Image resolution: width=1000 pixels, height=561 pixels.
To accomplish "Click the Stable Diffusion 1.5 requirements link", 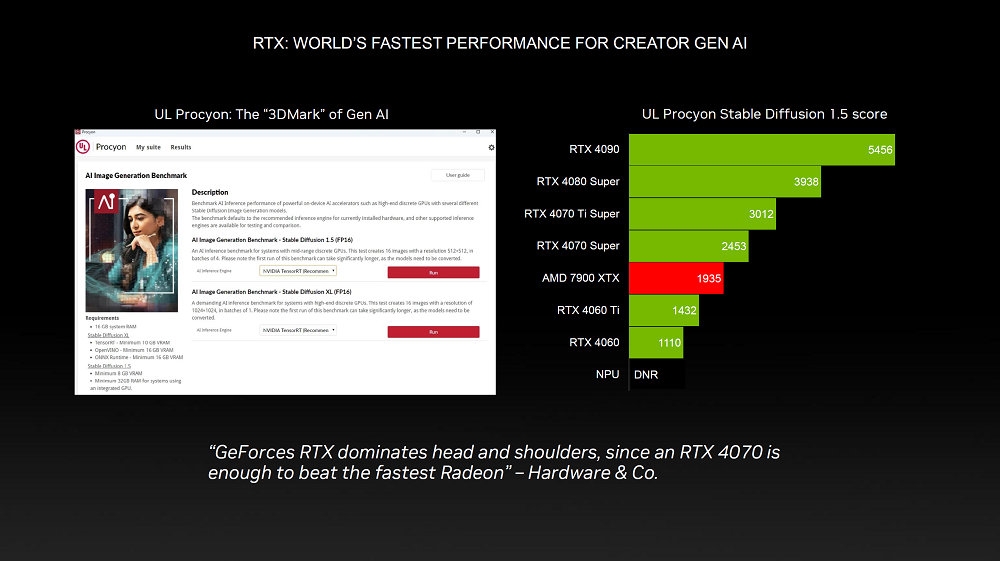I will click(108, 366).
